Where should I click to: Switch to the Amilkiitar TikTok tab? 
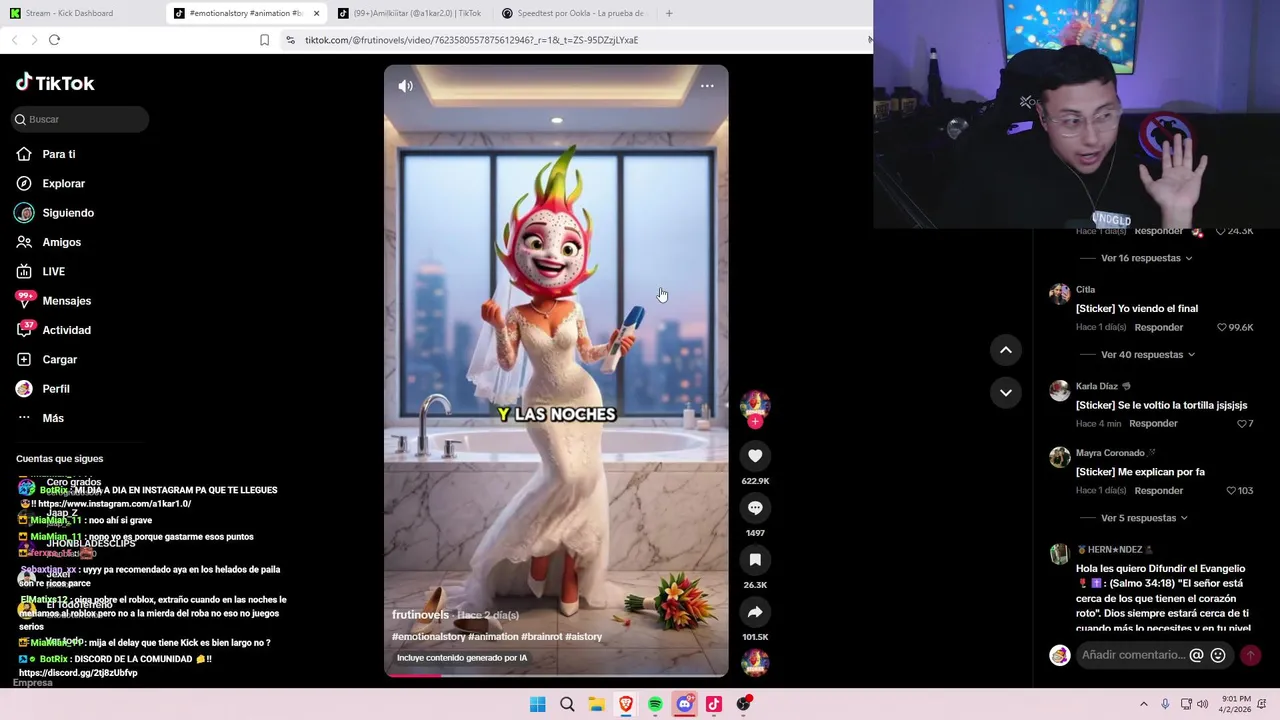coord(410,13)
